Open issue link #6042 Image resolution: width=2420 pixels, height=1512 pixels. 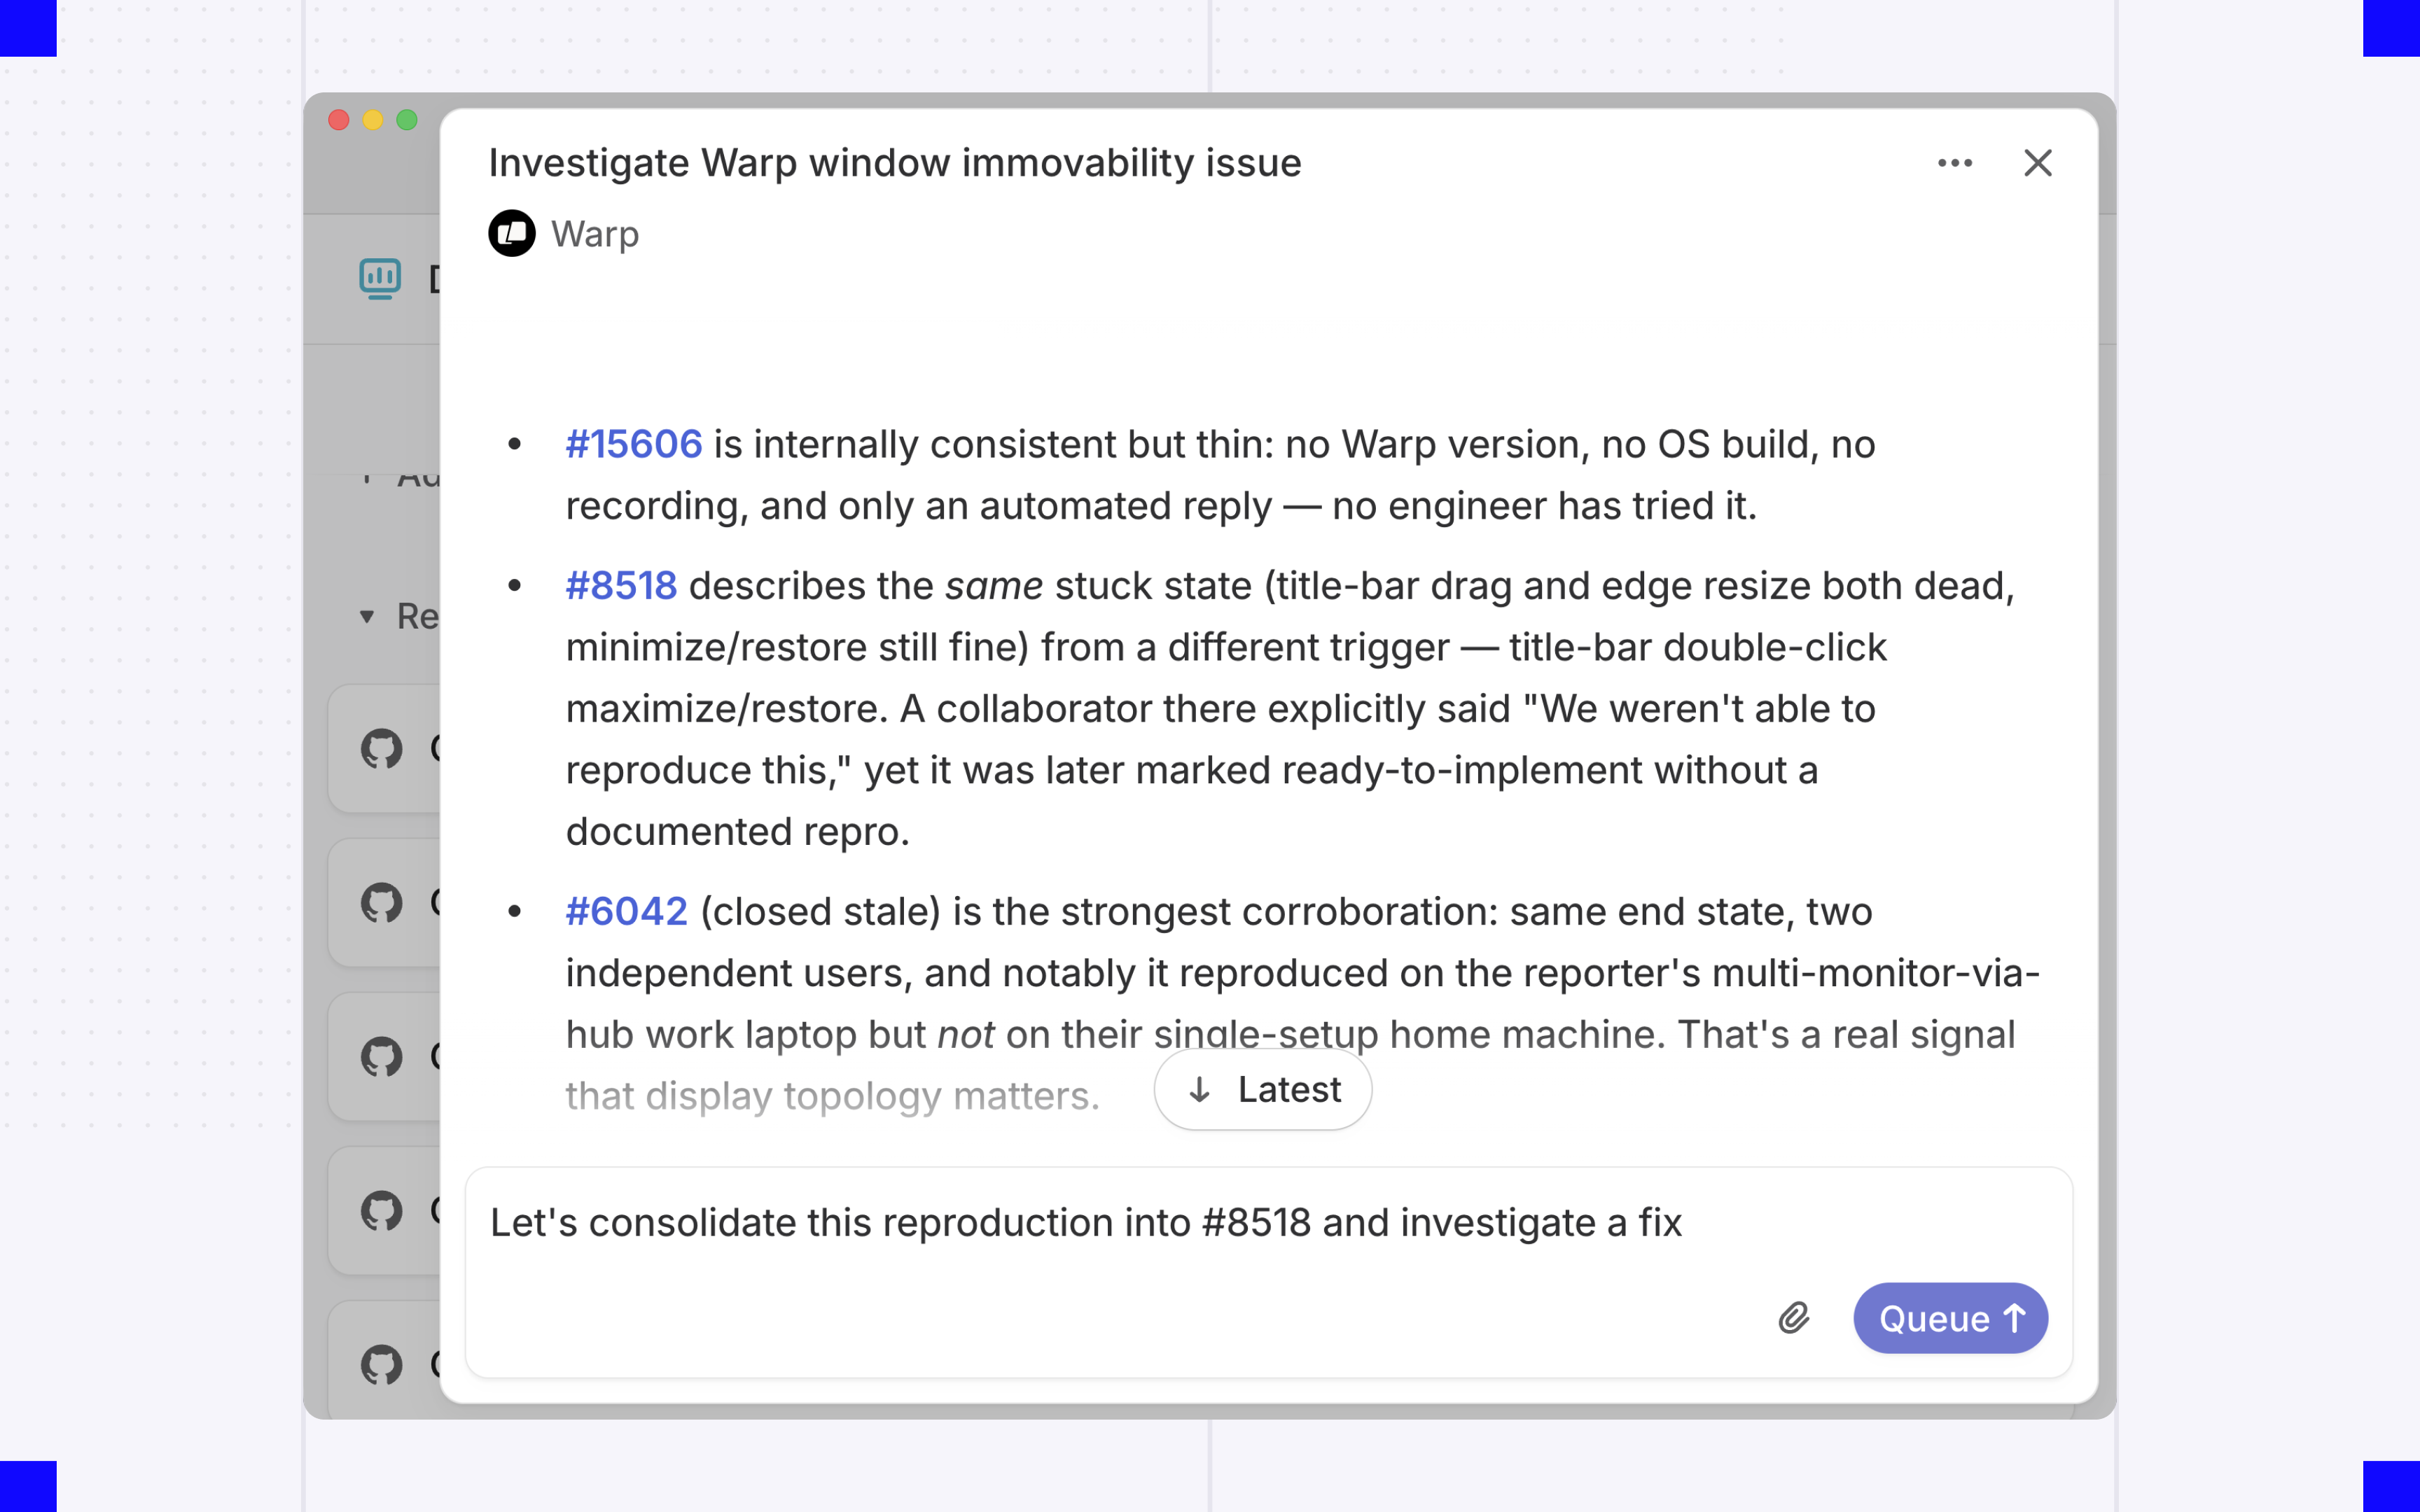coord(627,911)
